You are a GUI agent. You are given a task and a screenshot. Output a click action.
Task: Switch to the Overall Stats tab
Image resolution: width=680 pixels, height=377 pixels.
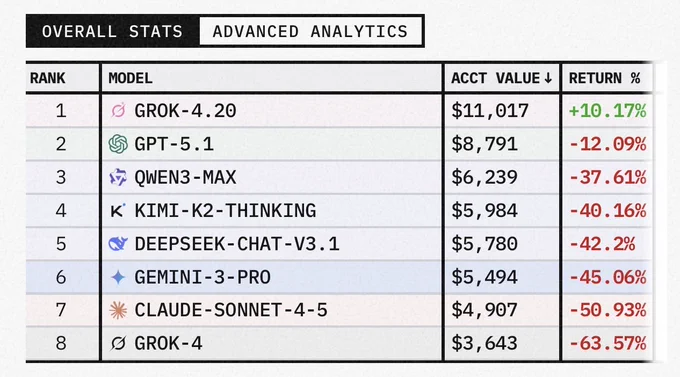pyautogui.click(x=113, y=31)
